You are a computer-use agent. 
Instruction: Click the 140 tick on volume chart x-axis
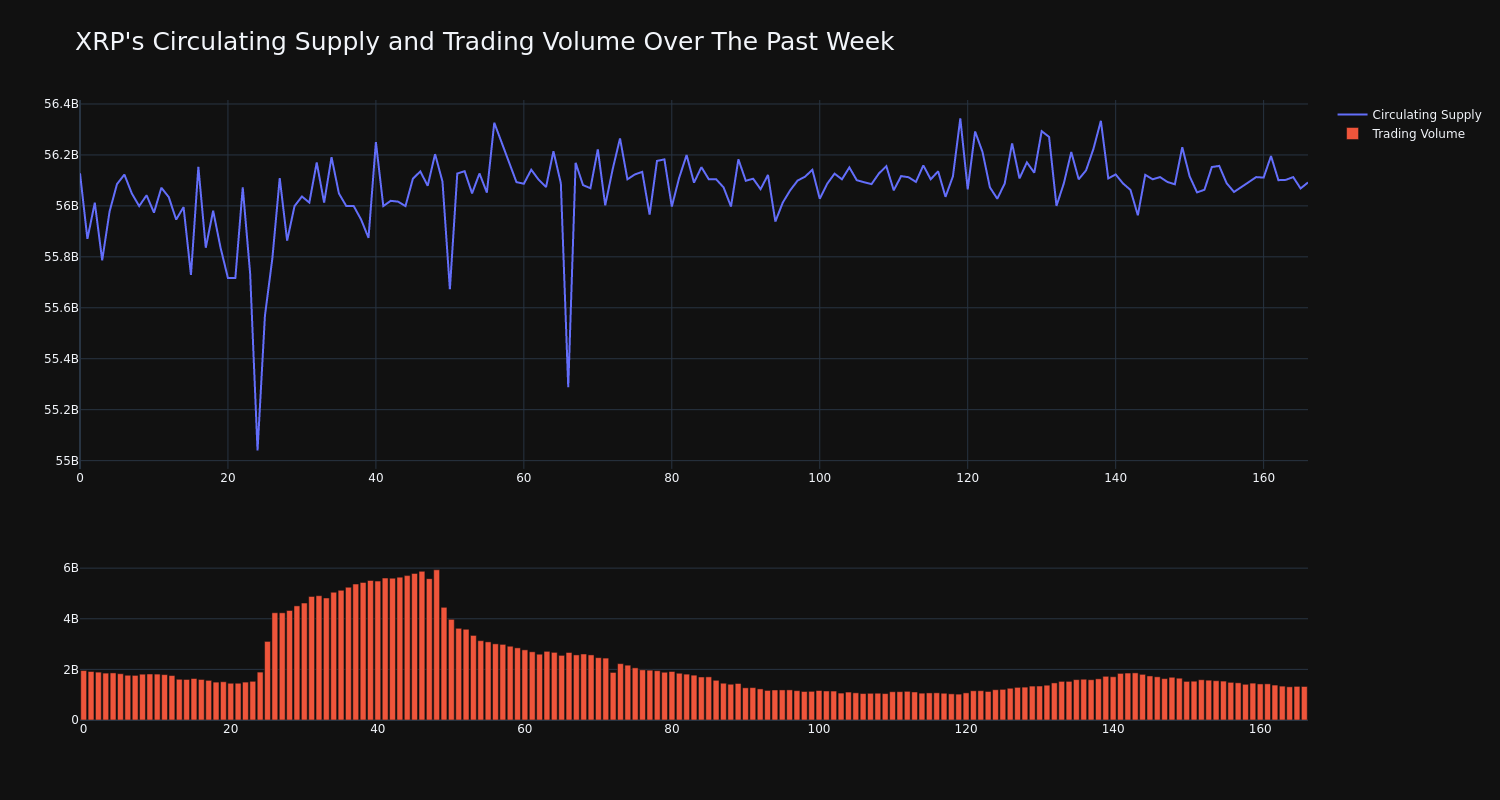(x=1113, y=729)
